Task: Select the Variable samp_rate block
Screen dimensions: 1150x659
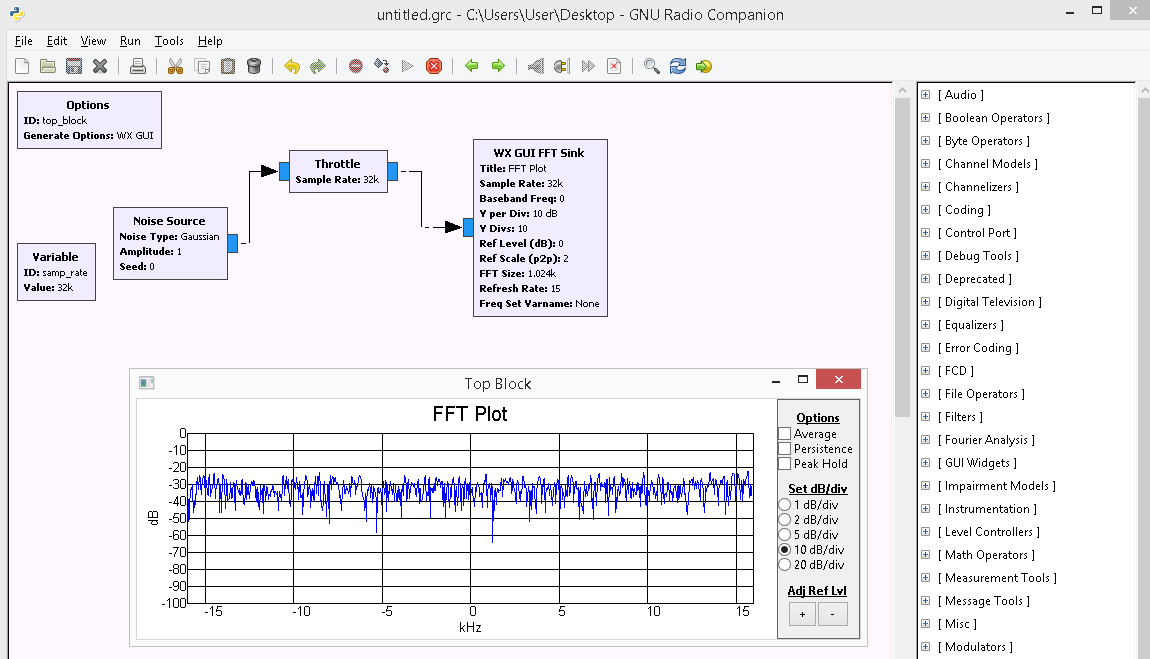Action: 56,272
